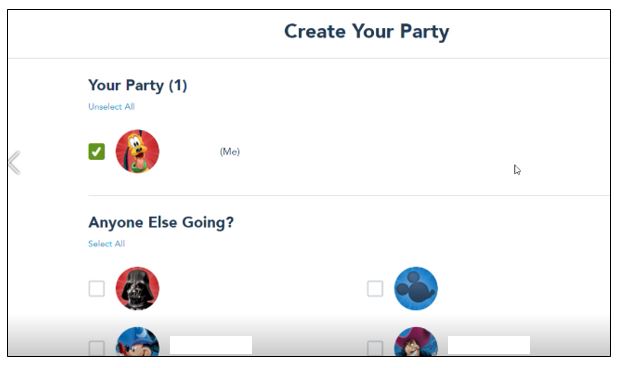Click the Pluto avatar in Your Party

click(x=138, y=151)
